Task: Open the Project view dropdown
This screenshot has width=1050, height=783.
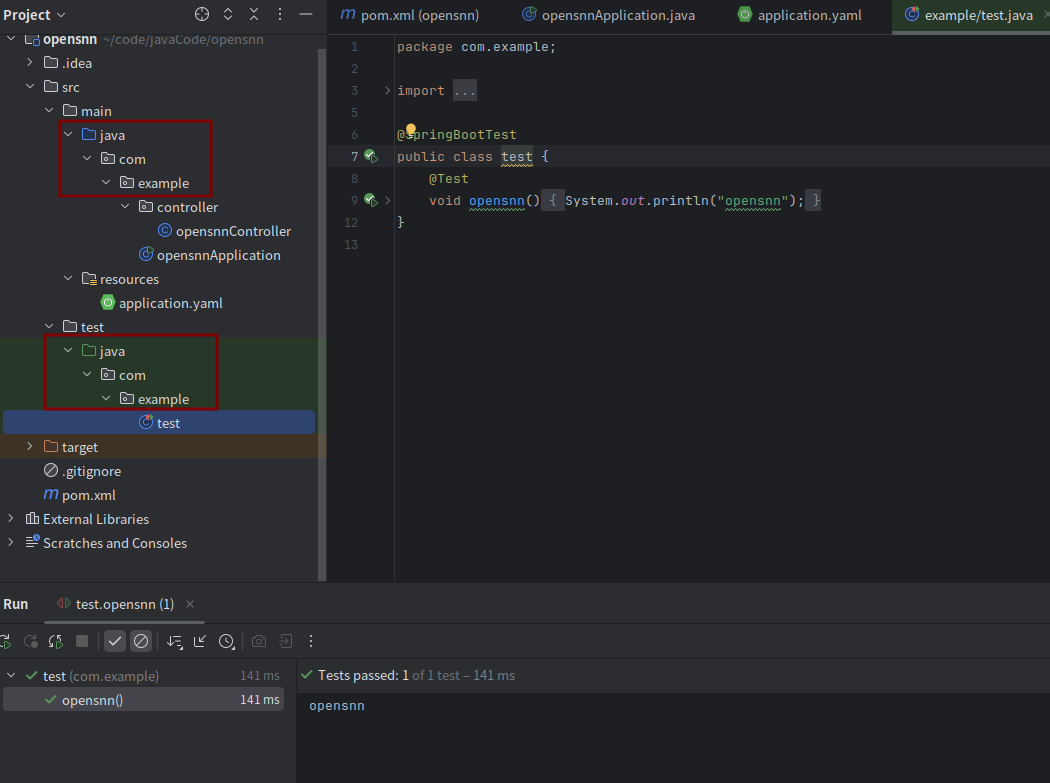Action: point(34,15)
